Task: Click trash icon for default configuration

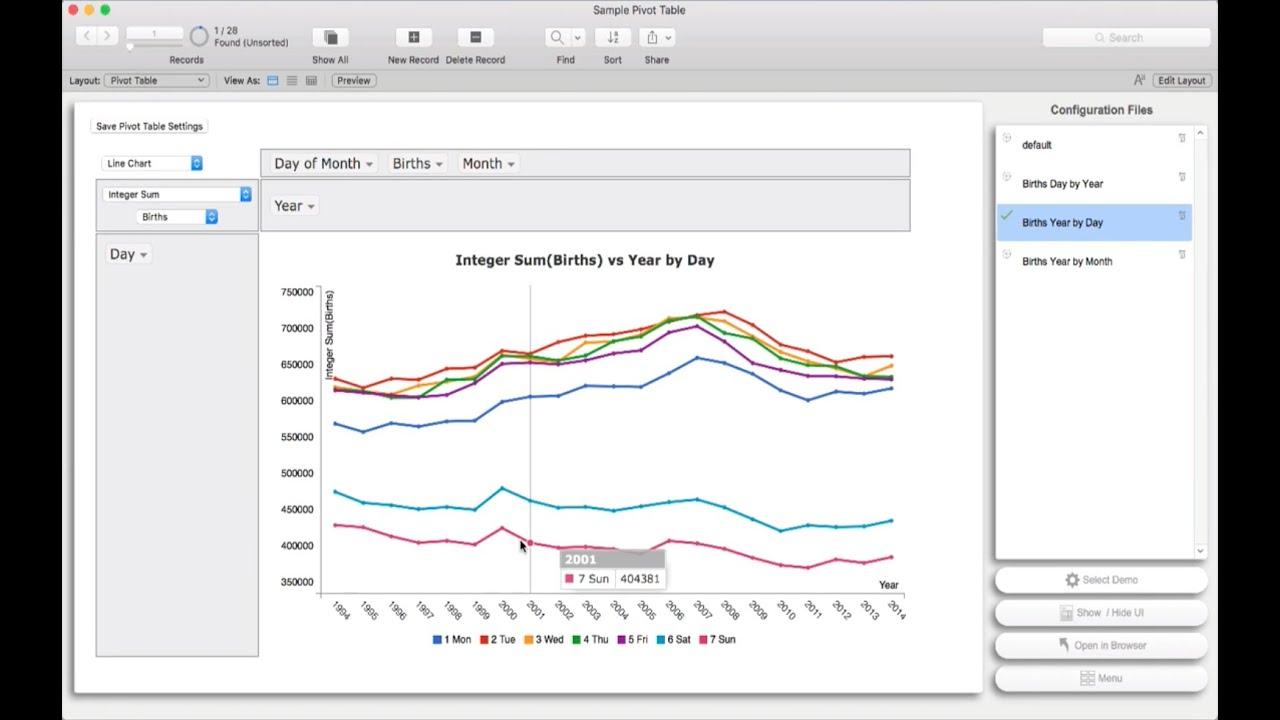Action: 1182,138
